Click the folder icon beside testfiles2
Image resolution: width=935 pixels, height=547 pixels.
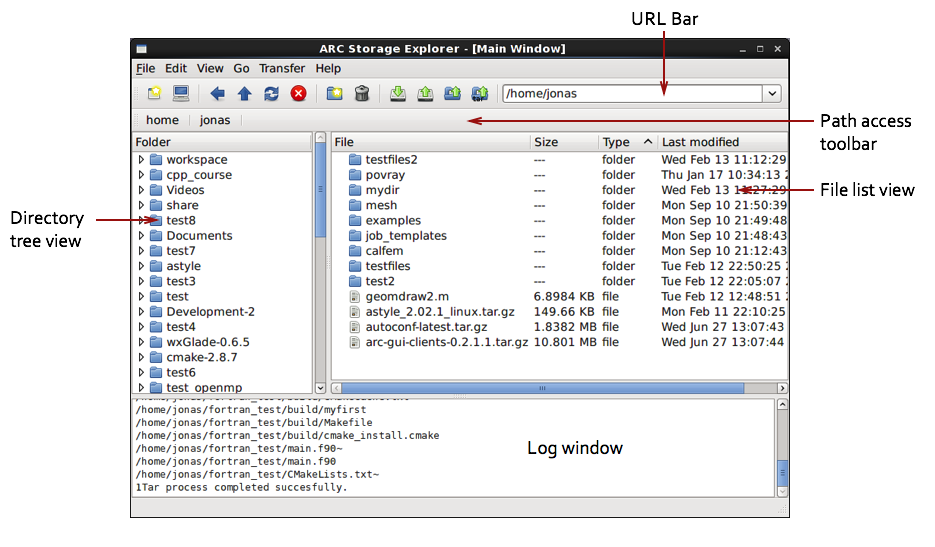355,159
